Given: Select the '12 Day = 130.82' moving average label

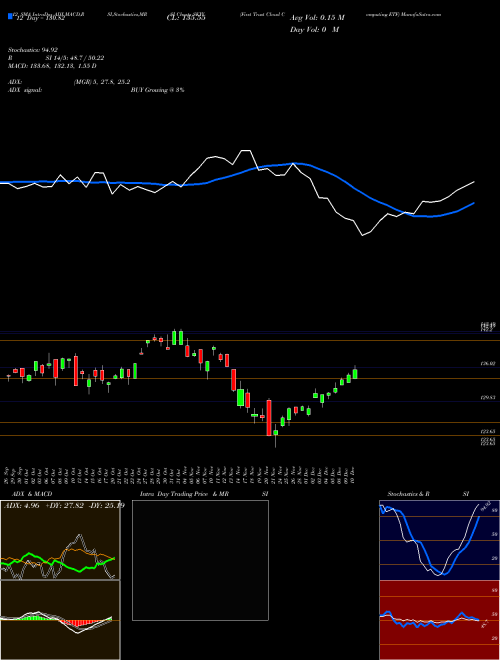Looking at the screenshot, I should (x=39, y=18).
